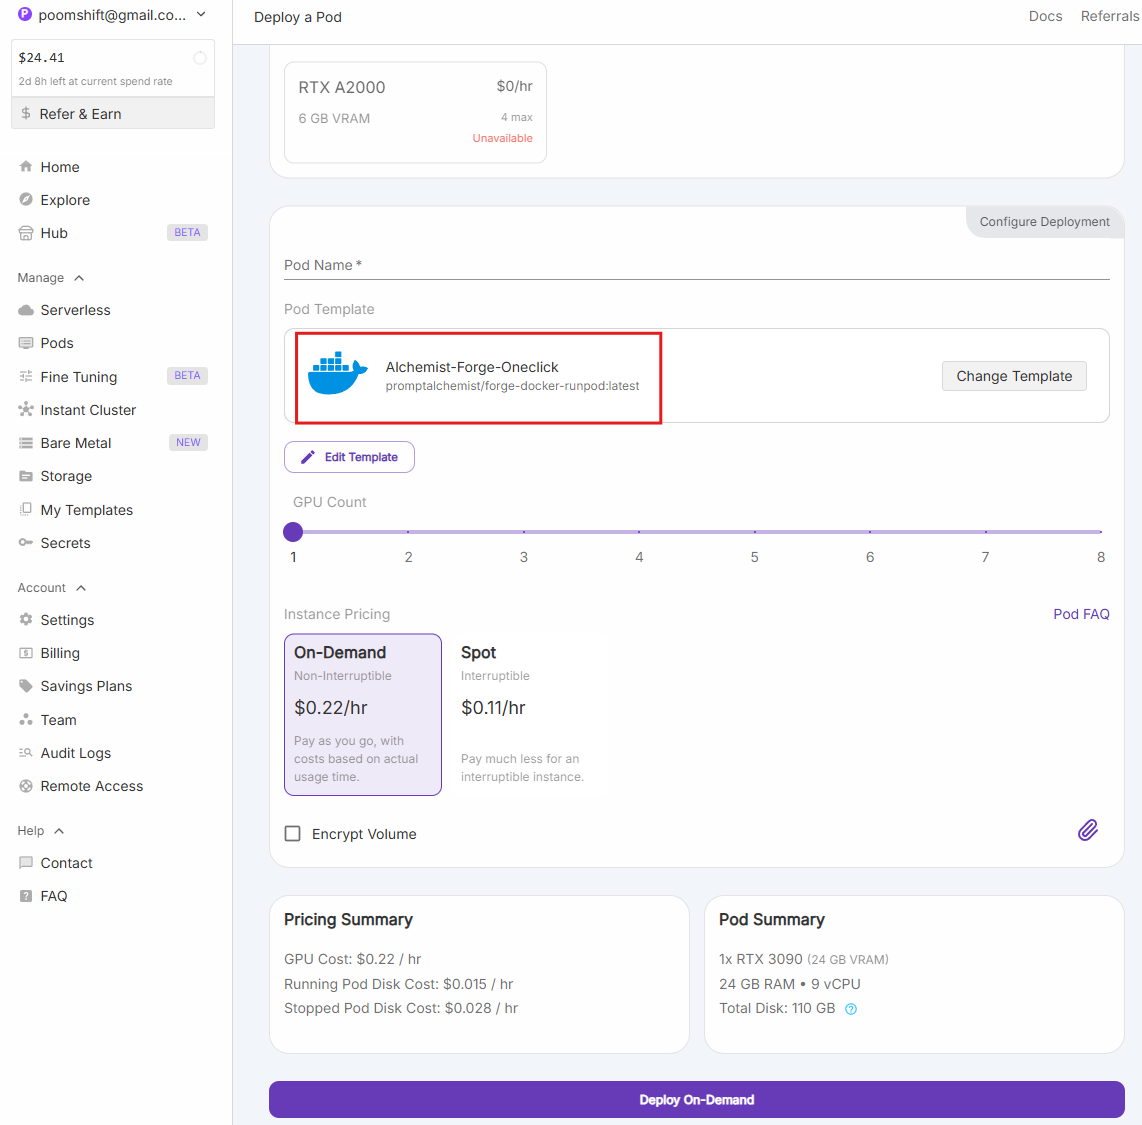Click the Serverless cloud icon
Viewport: 1142px width, 1125px height.
(x=26, y=310)
